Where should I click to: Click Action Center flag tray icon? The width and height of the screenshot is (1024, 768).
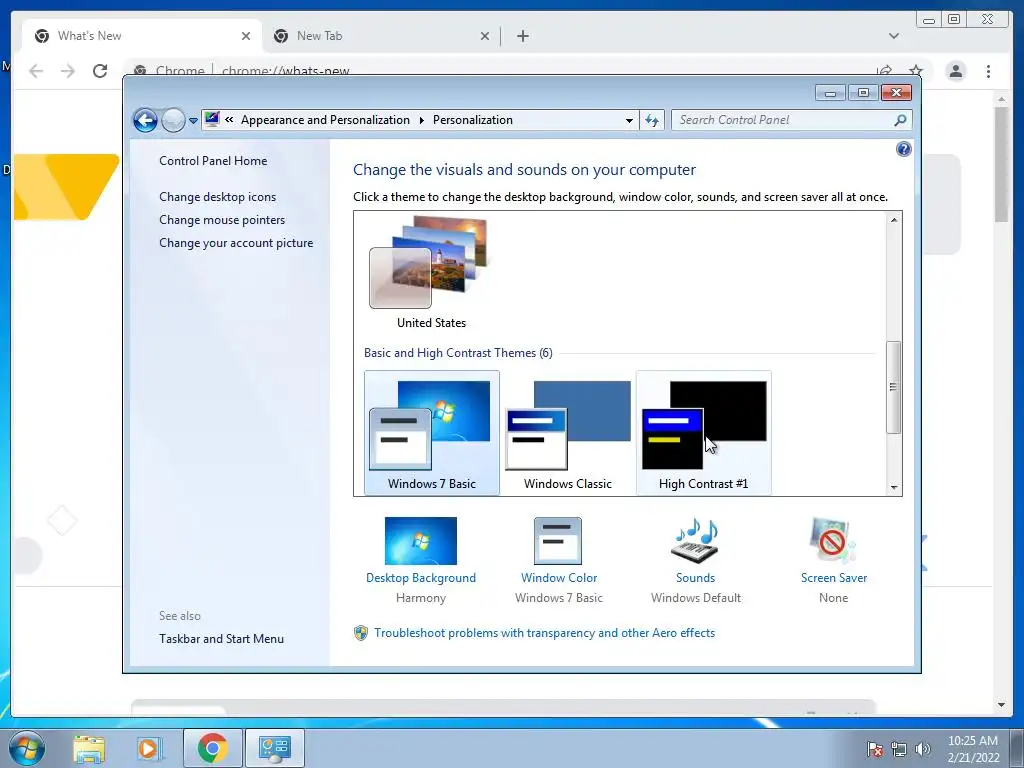point(874,749)
